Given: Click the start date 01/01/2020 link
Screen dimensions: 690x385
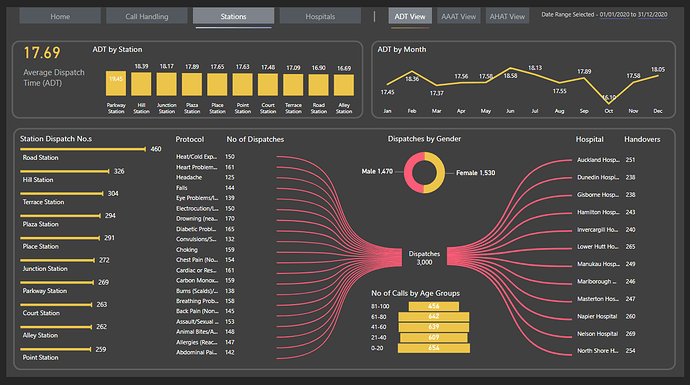Looking at the screenshot, I should pos(614,15).
